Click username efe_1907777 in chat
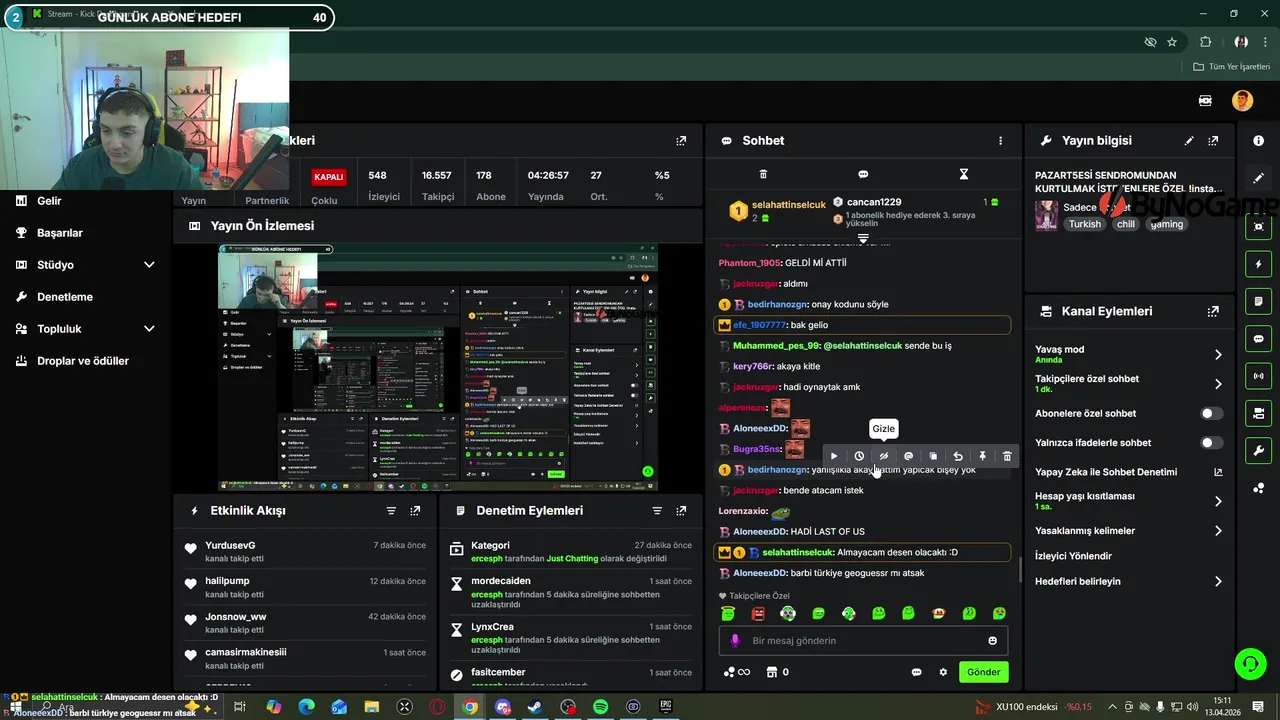The width and height of the screenshot is (1280, 720). coord(759,325)
